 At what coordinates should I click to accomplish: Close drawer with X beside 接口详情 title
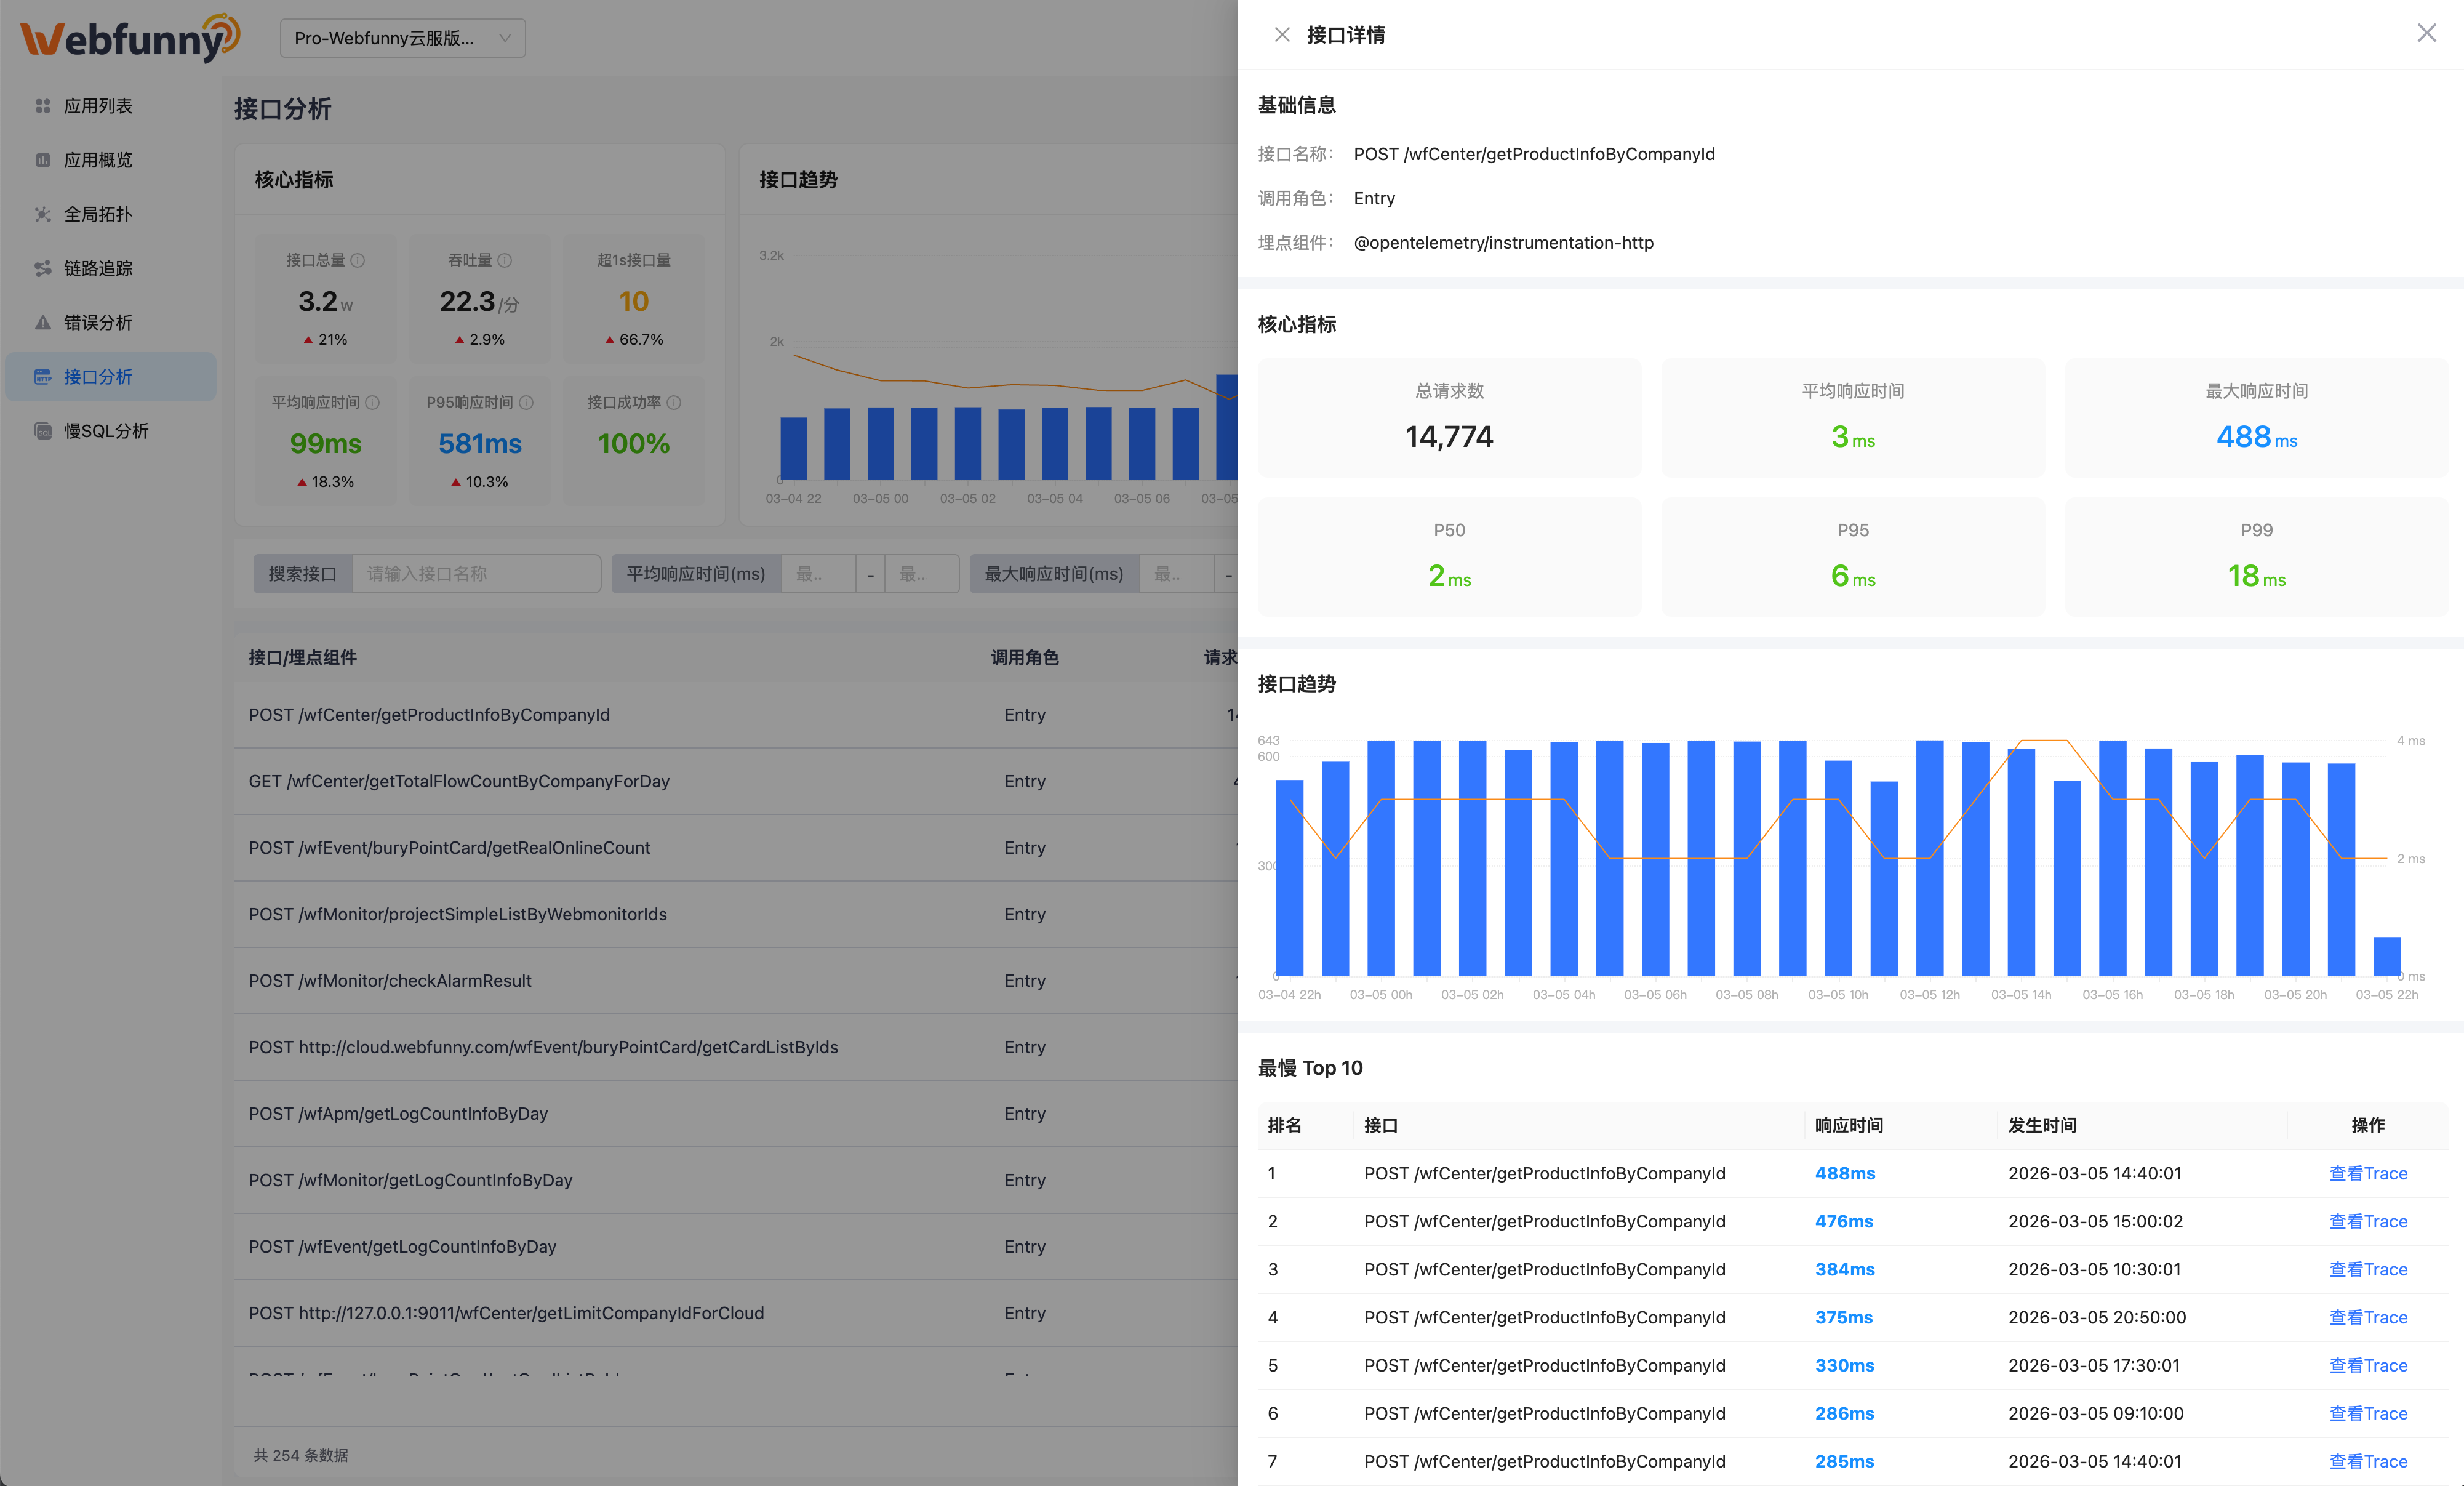click(1281, 35)
